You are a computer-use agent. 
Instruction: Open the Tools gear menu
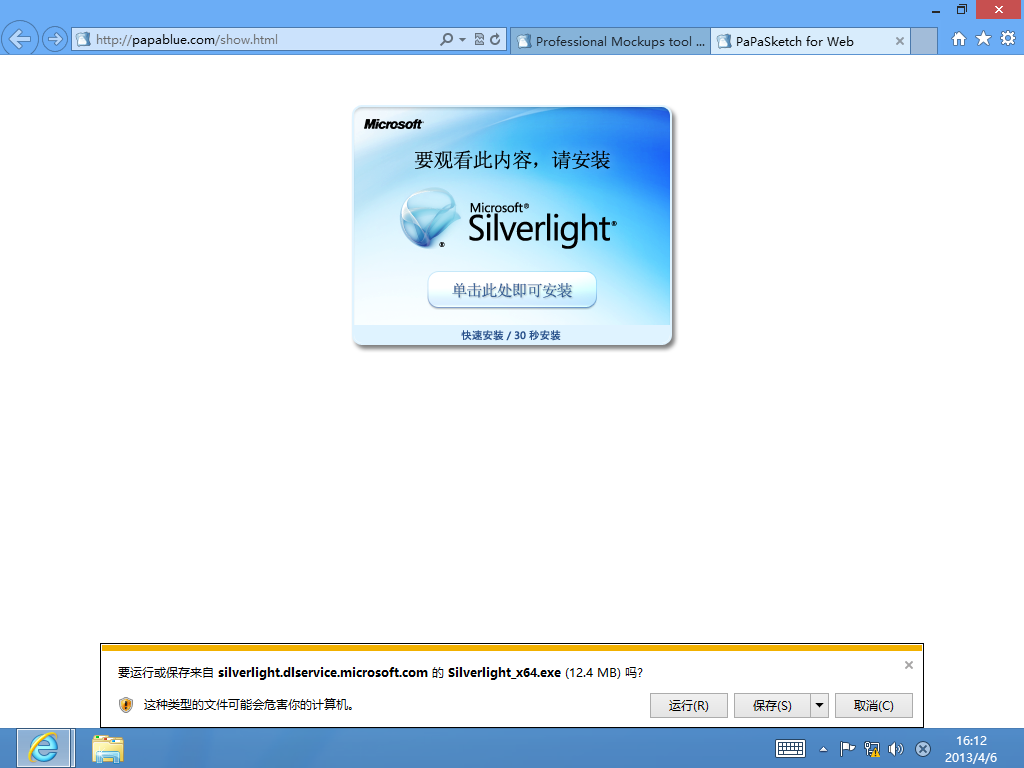click(1008, 39)
